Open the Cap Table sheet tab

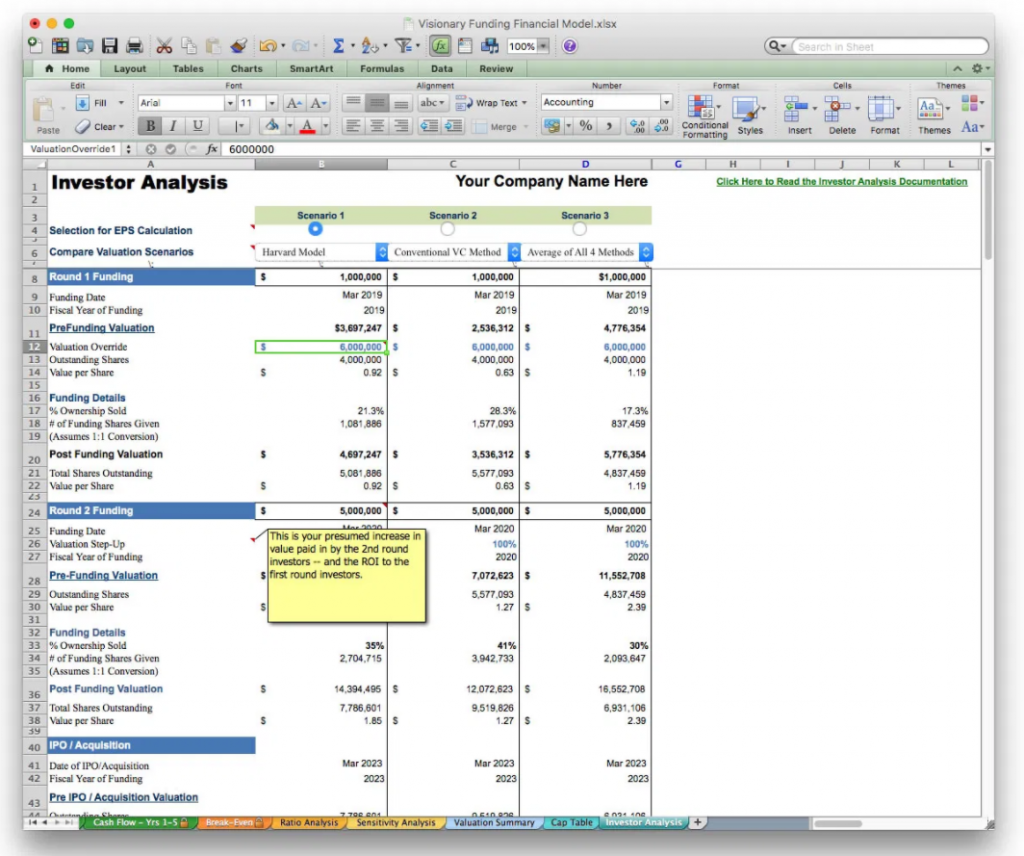(x=571, y=822)
